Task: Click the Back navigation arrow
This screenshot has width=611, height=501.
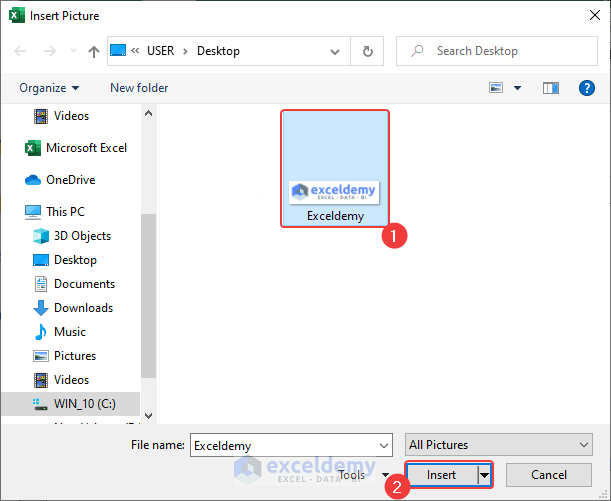Action: click(20, 51)
